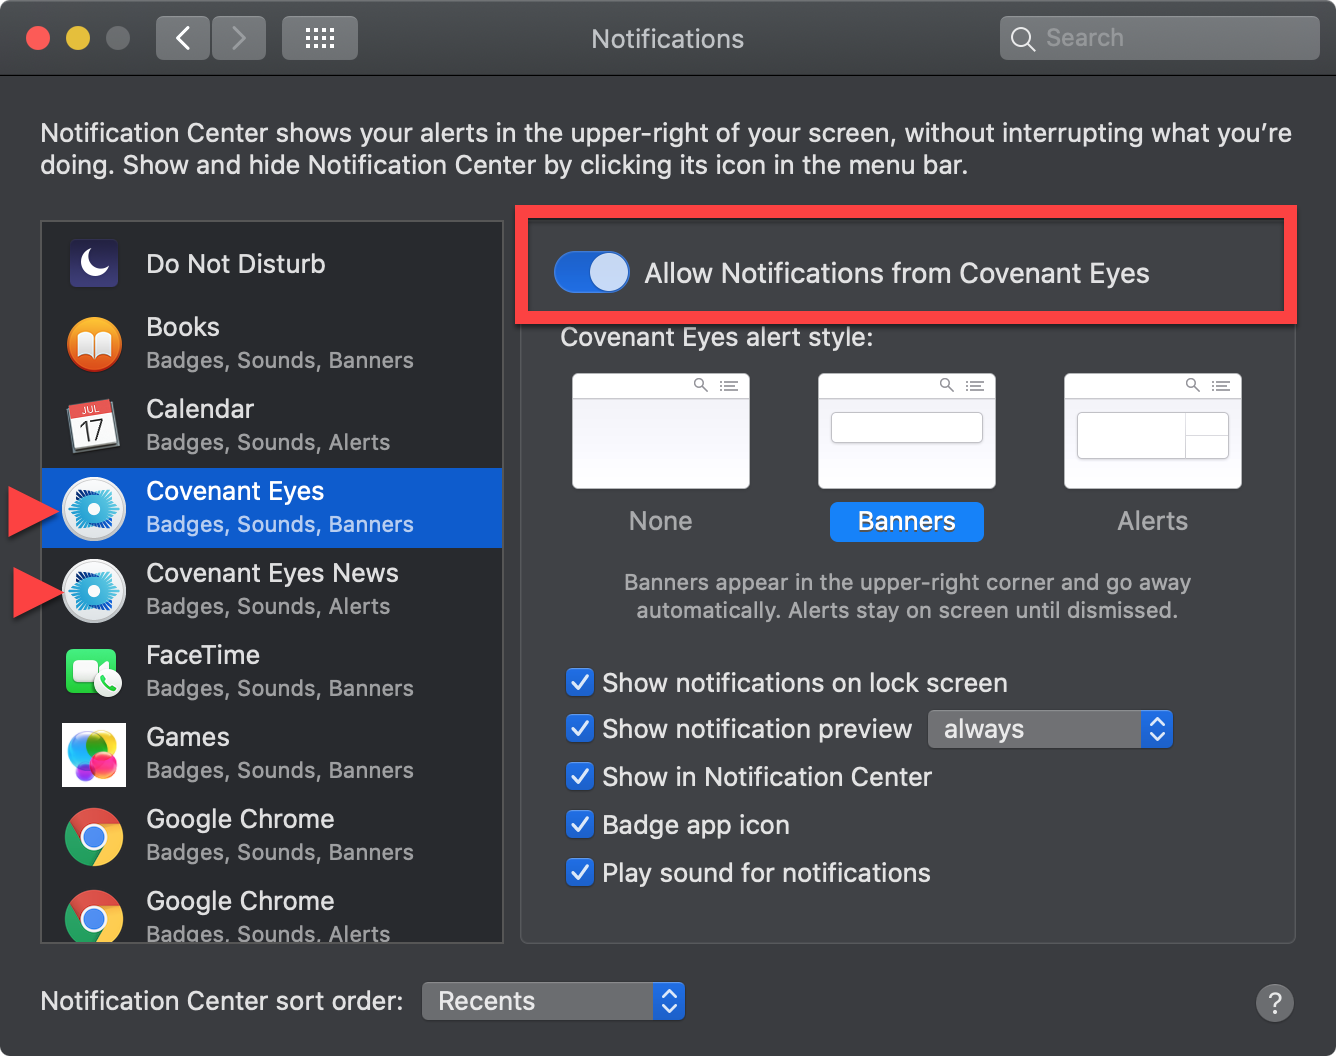Click the Do Not Disturb moon icon
Image resolution: width=1336 pixels, height=1056 pixels.
coord(94,264)
